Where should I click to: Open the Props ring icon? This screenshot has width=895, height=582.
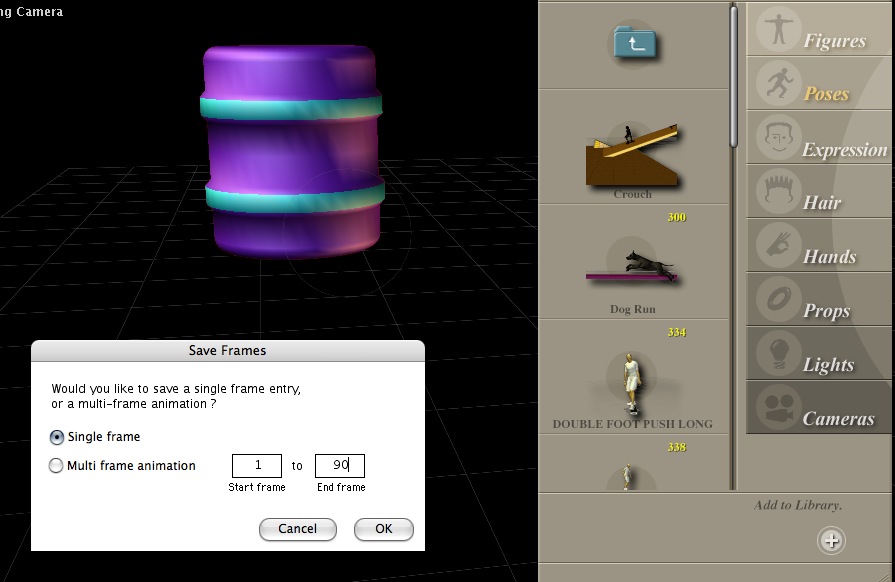(779, 298)
